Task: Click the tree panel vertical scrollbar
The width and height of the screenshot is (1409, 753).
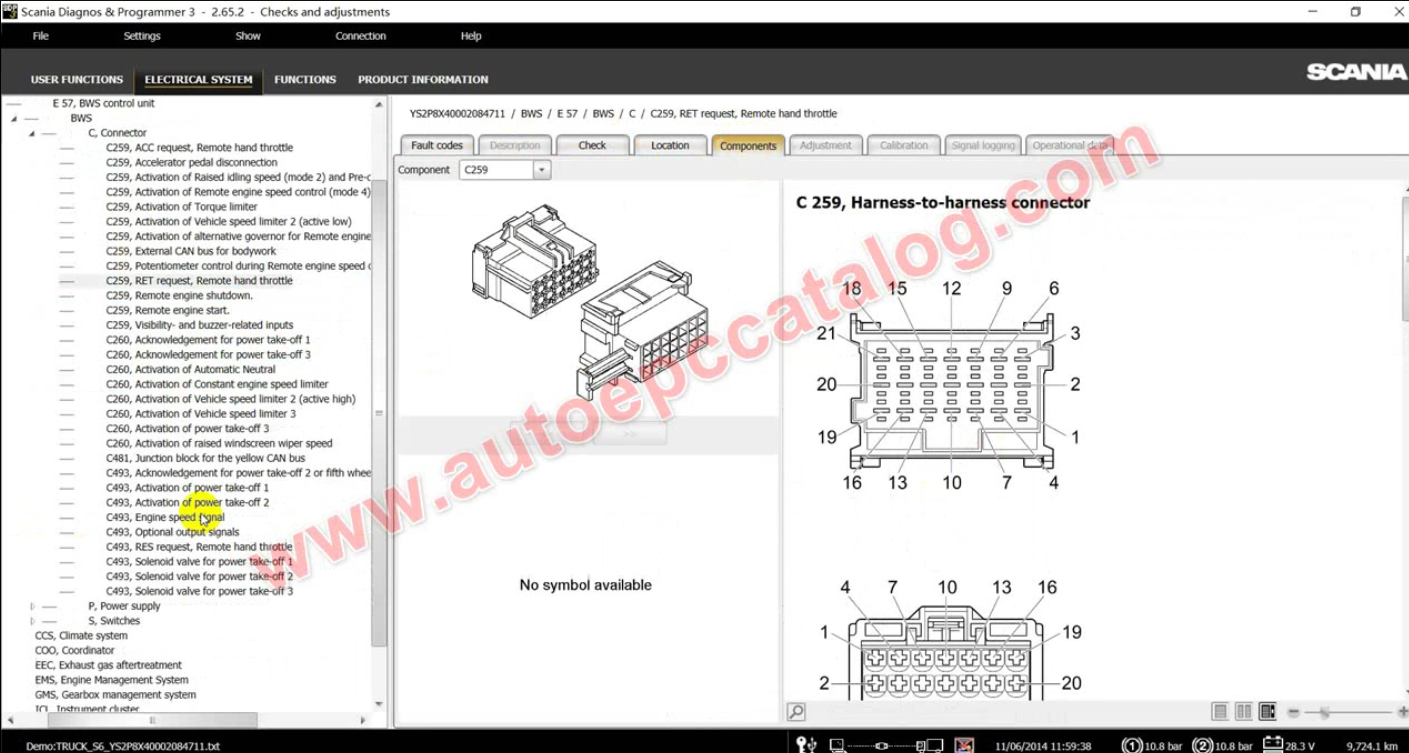Action: [x=379, y=413]
